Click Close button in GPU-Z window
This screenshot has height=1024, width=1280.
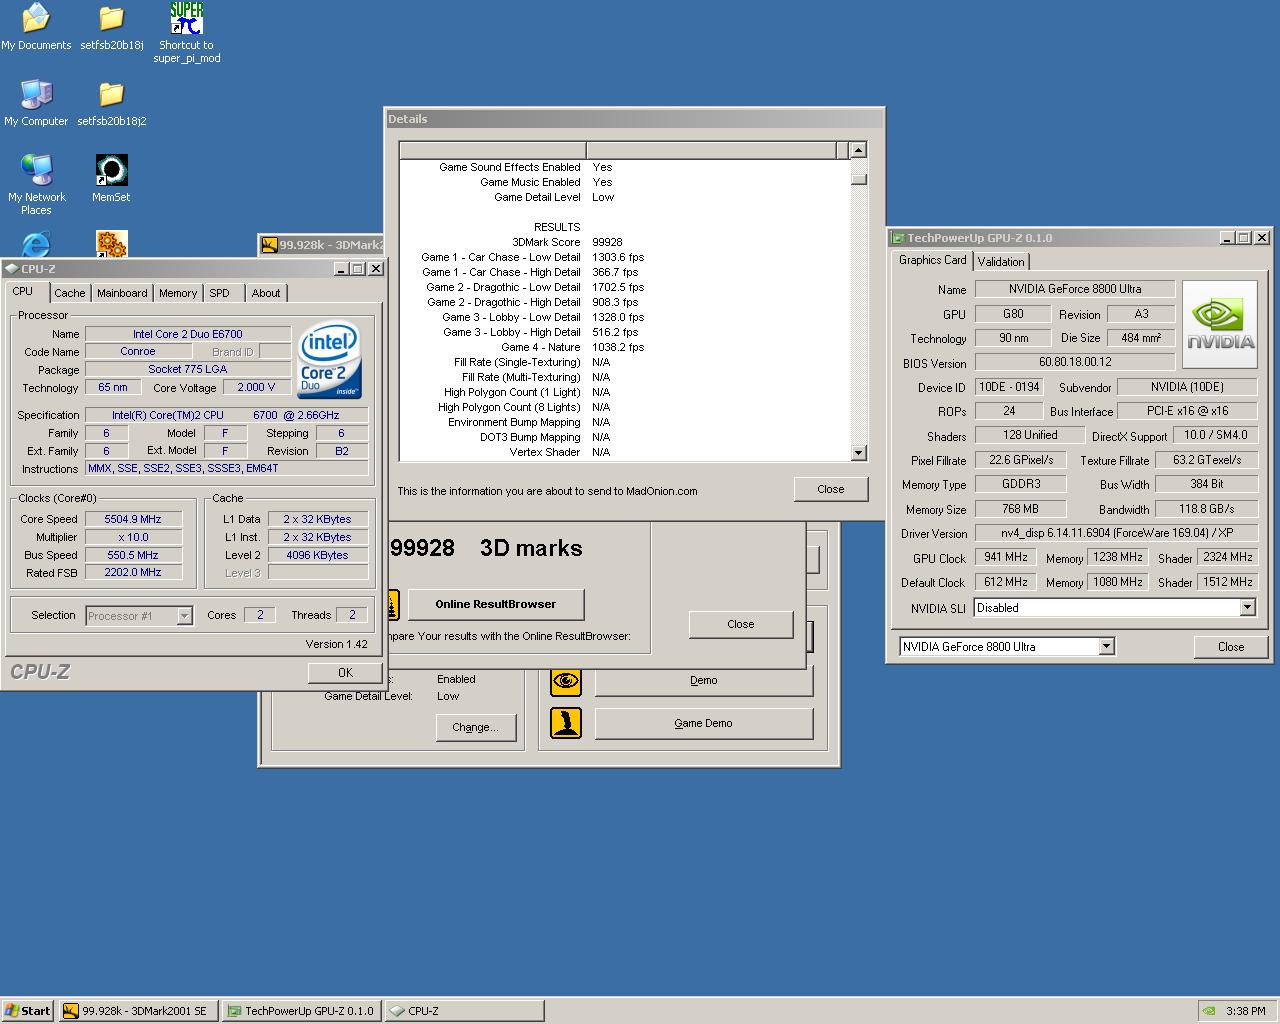click(x=1231, y=647)
